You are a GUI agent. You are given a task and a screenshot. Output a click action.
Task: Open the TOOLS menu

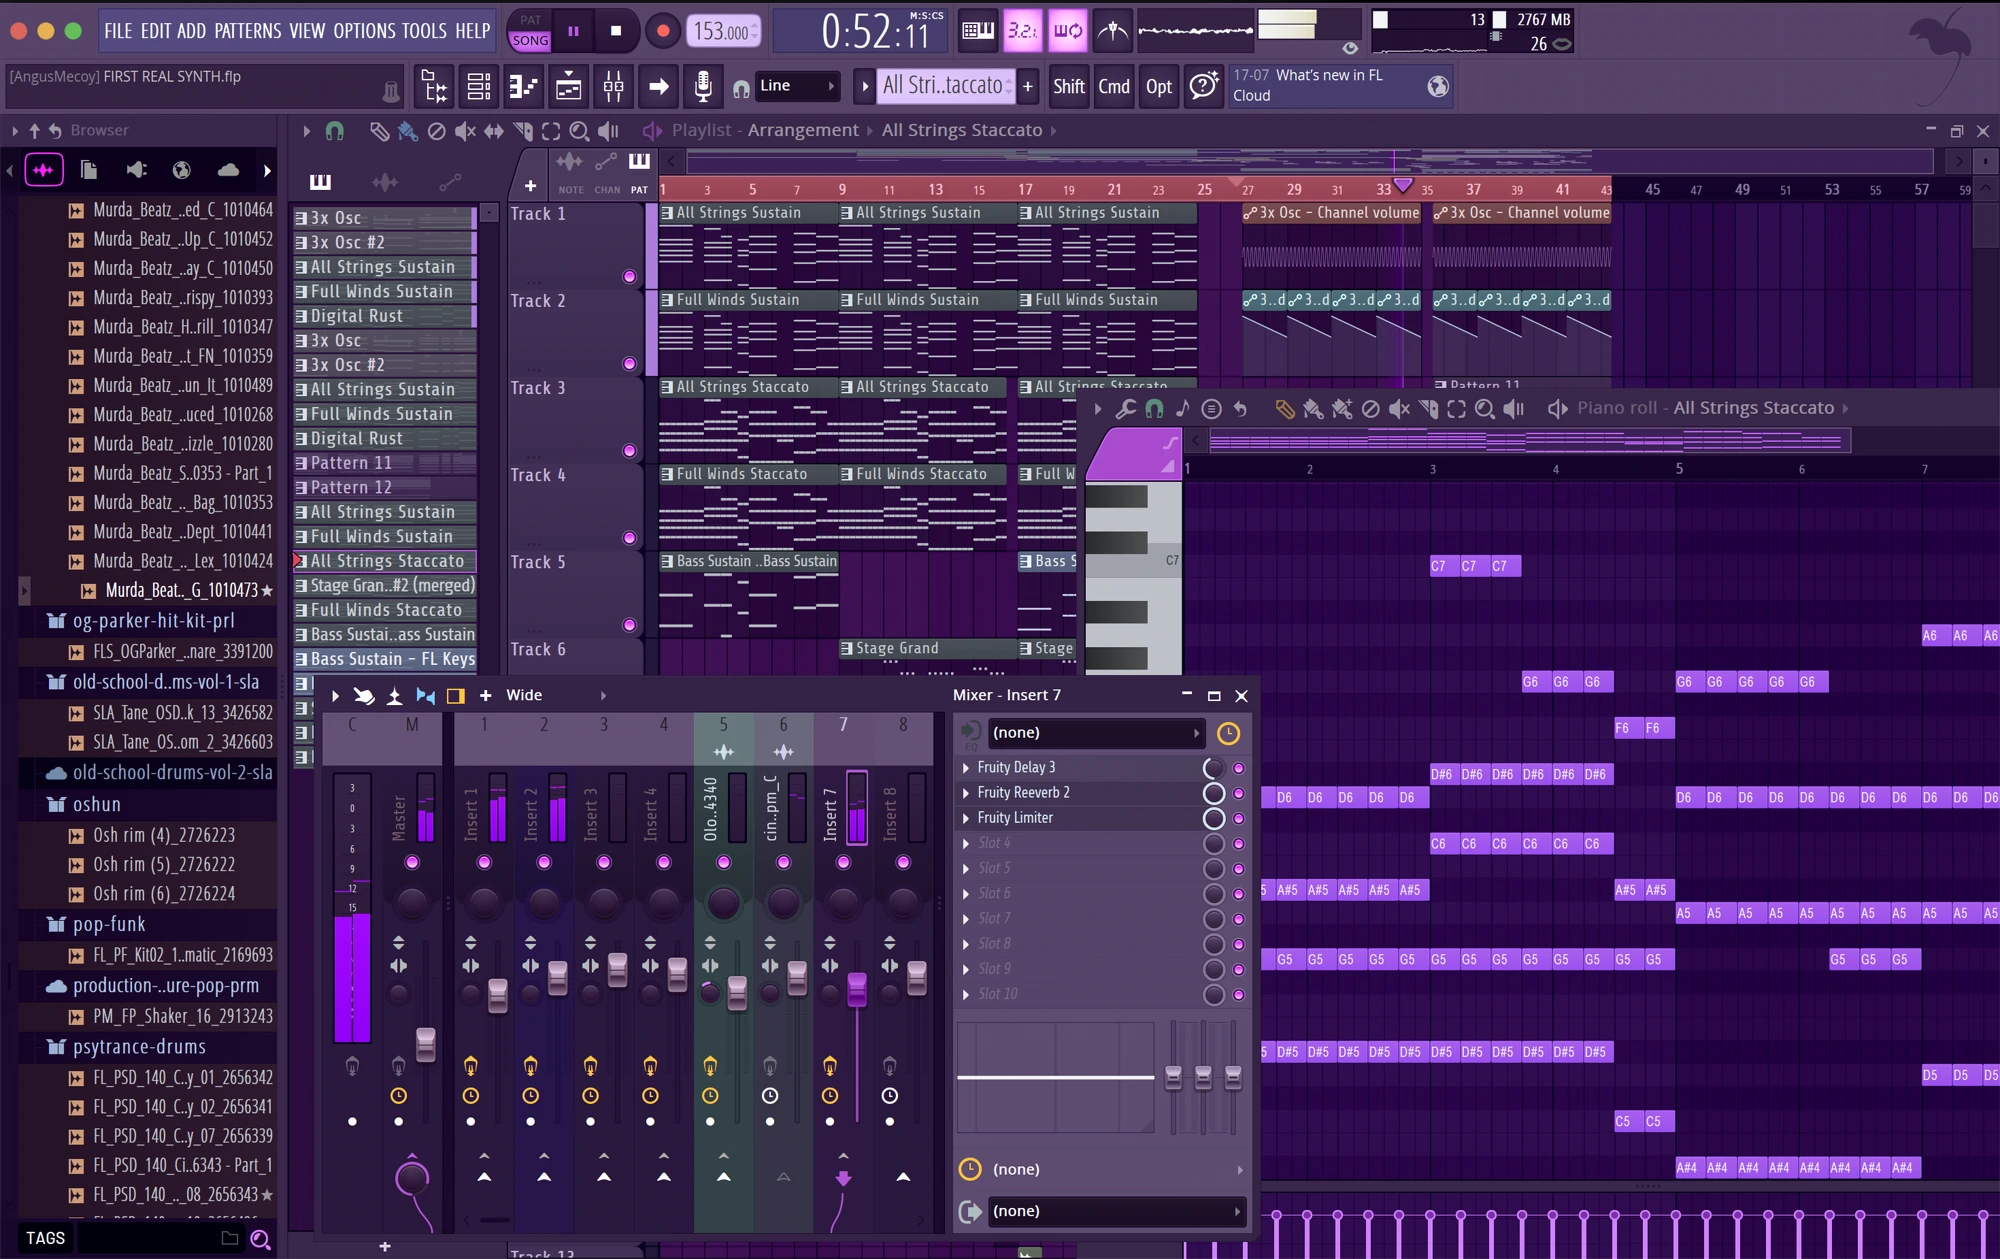click(x=424, y=31)
